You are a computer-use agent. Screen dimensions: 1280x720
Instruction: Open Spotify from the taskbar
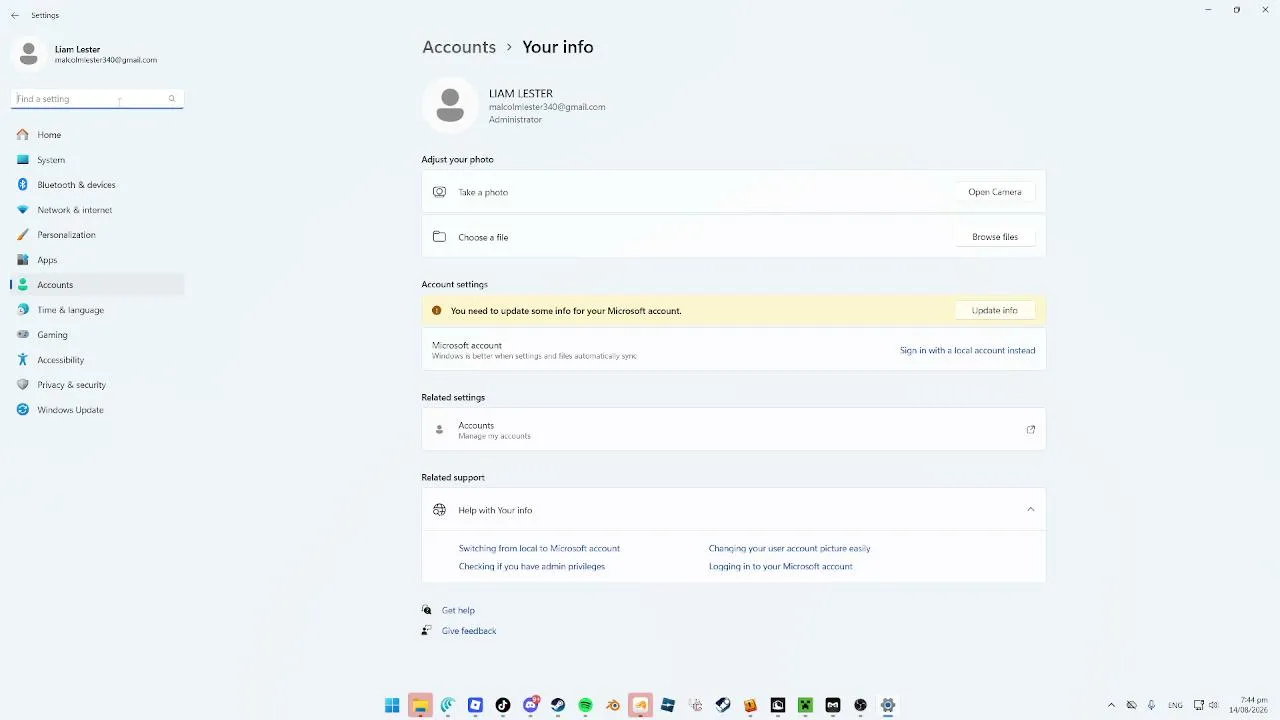tap(586, 705)
